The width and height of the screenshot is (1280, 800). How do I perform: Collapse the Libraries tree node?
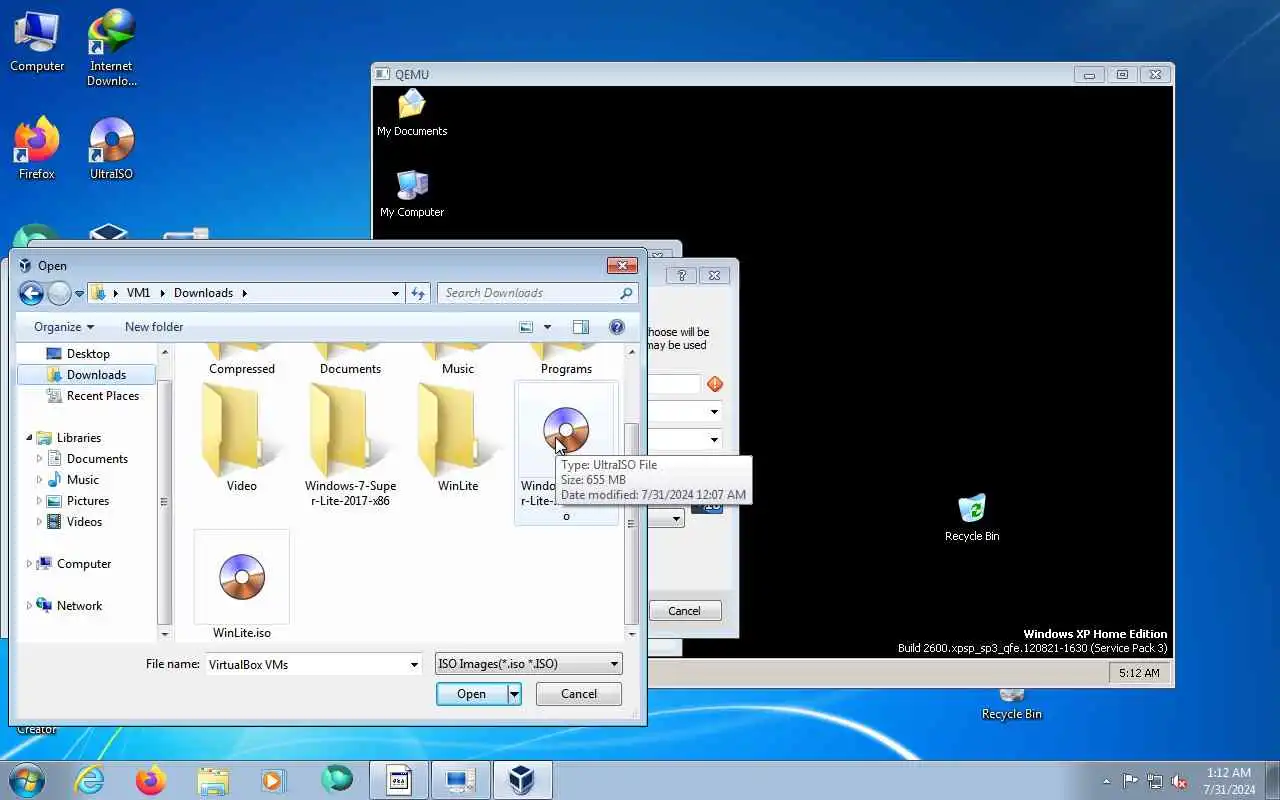(x=28, y=438)
